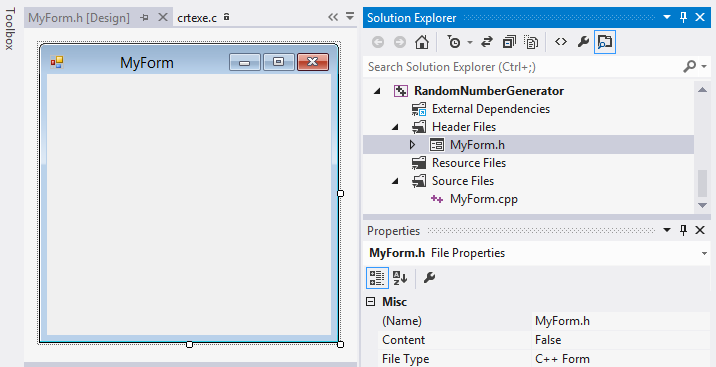The height and width of the screenshot is (367, 716).
Task: Click the Pending Changes Filter clock icon
Action: [x=453, y=42]
